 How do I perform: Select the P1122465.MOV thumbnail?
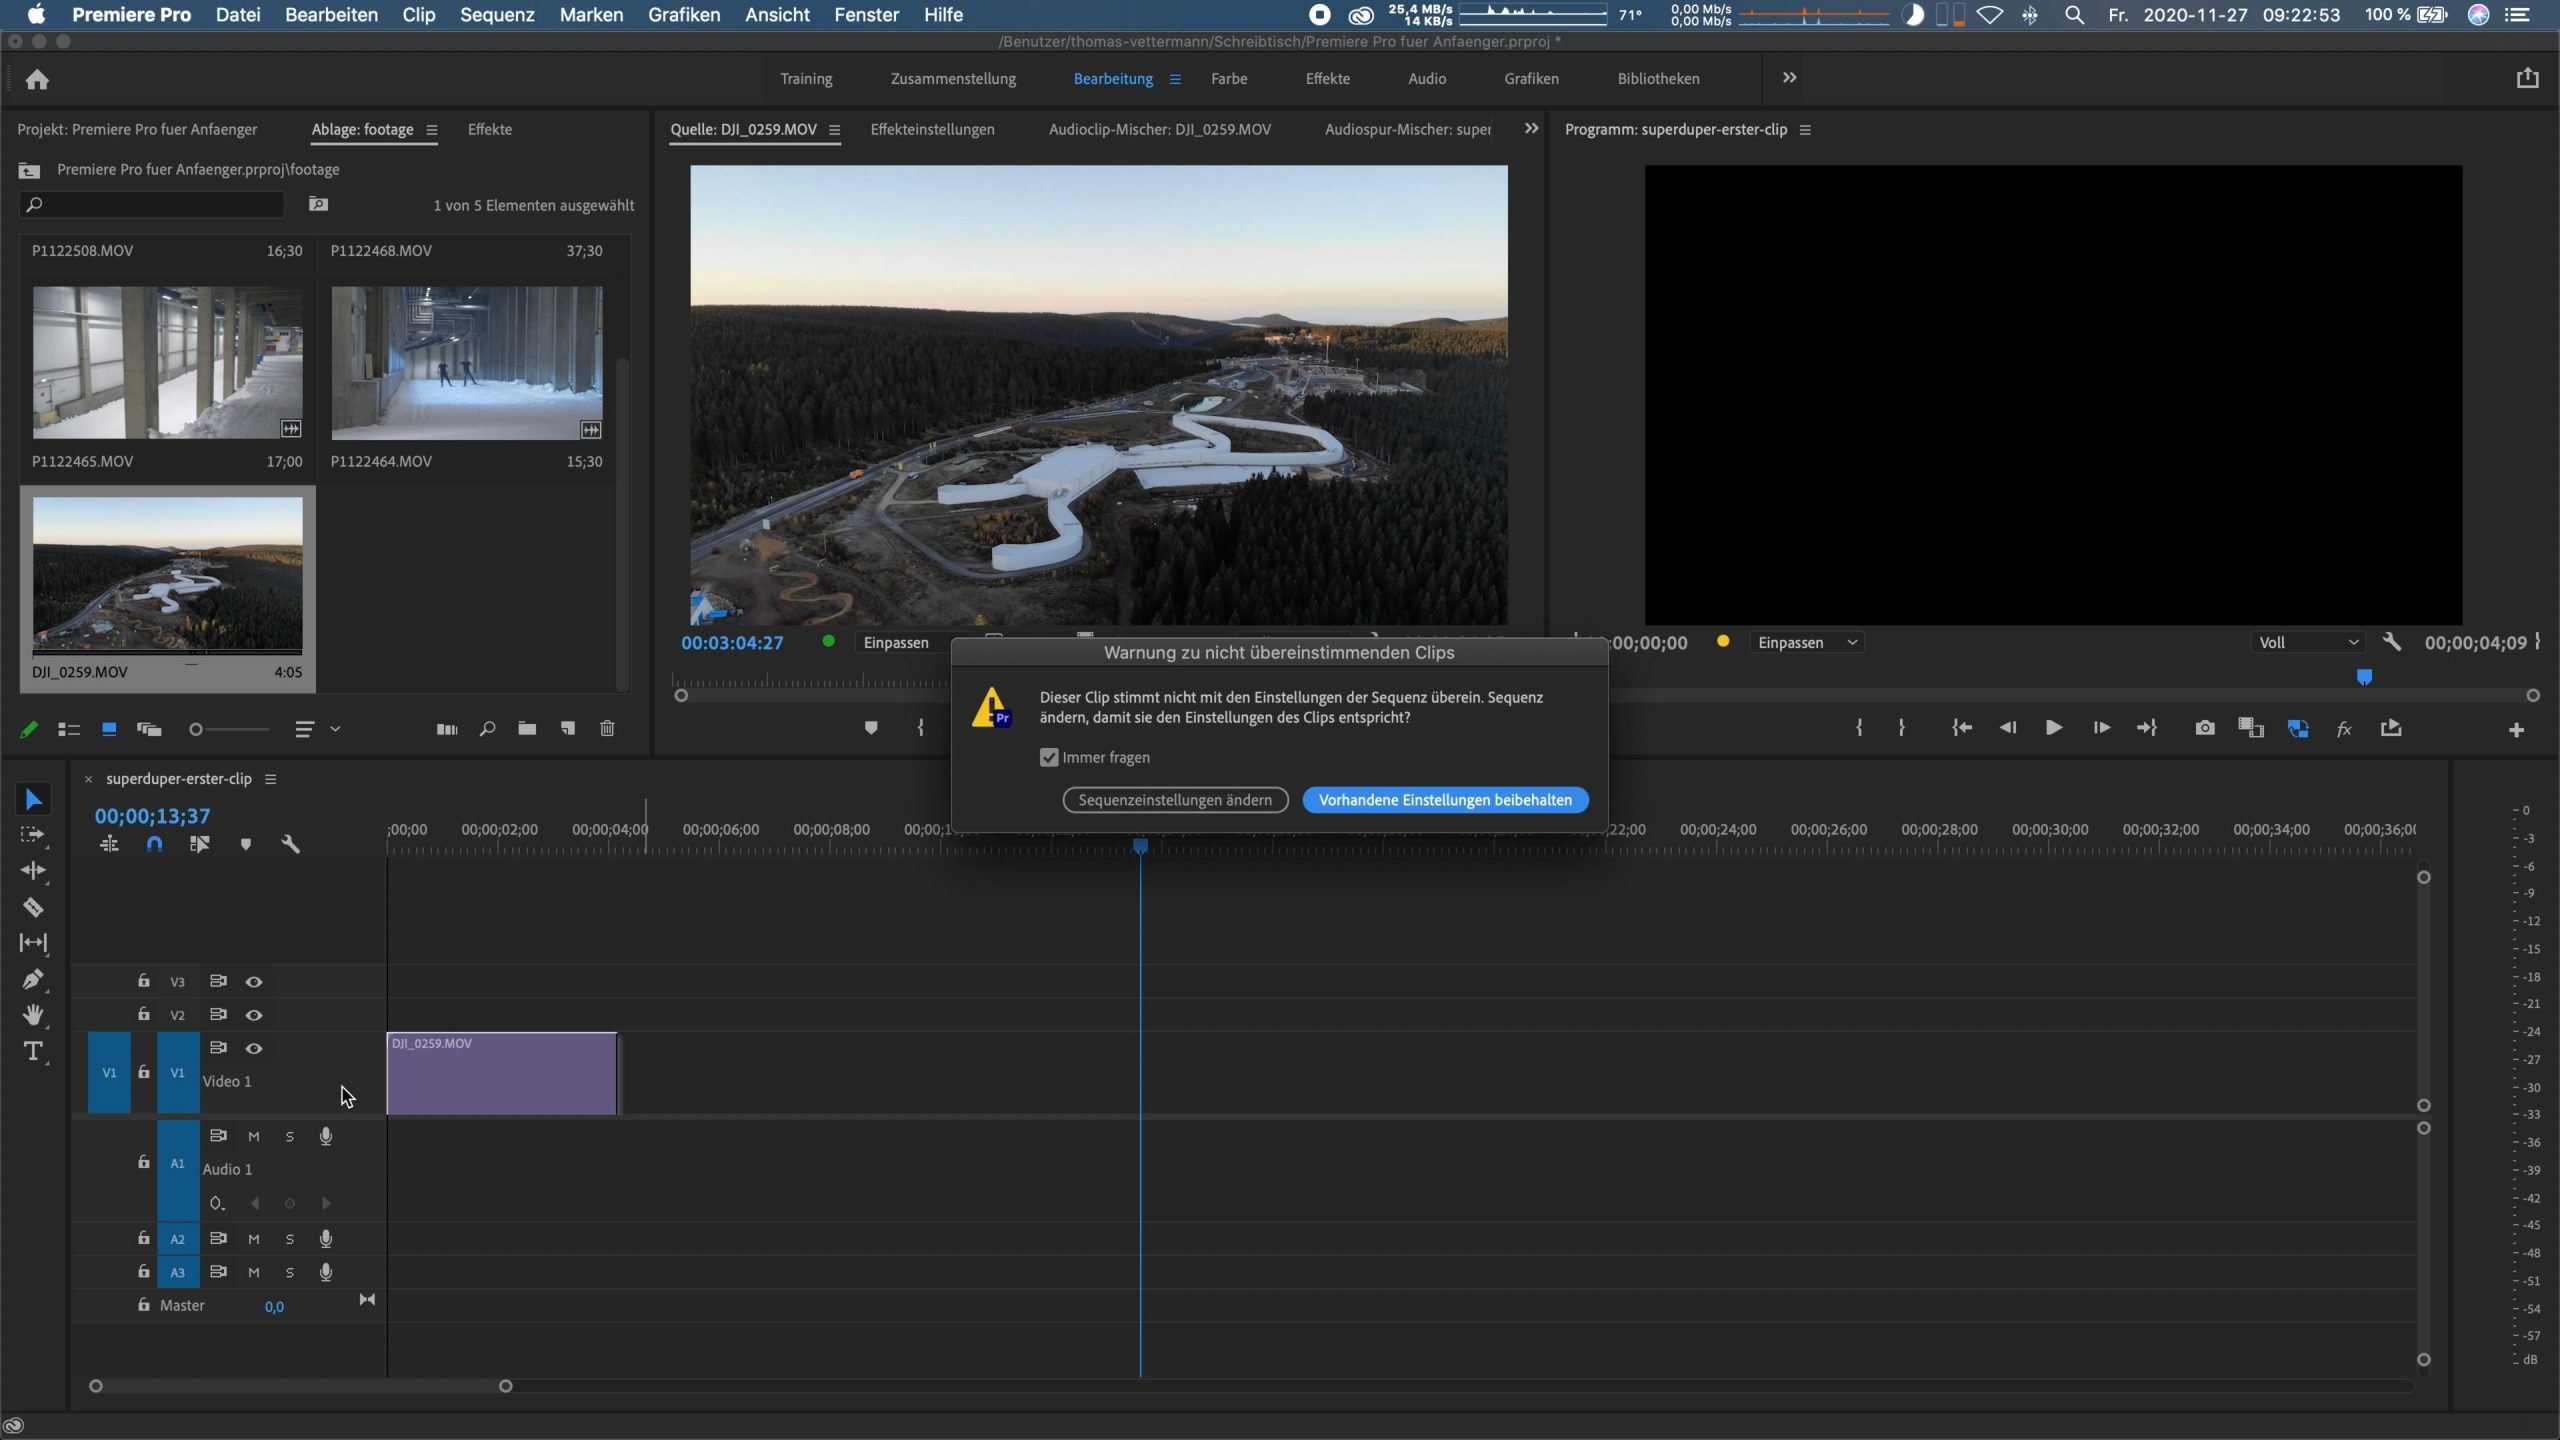point(167,363)
